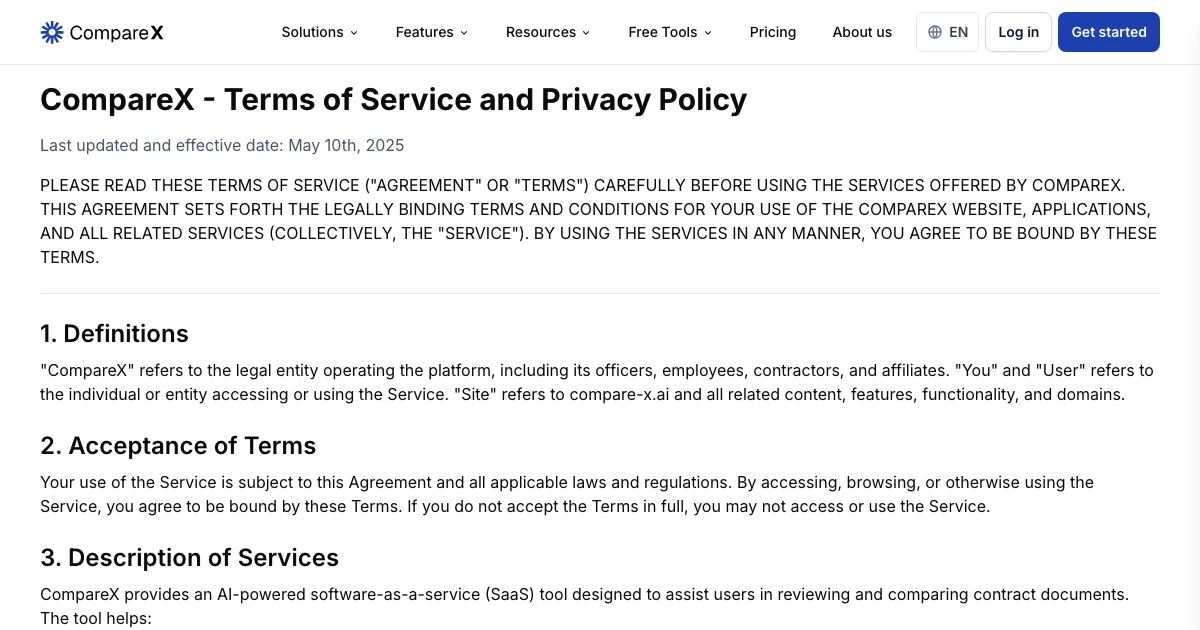Click the CompareX snowflake logo icon

52,32
